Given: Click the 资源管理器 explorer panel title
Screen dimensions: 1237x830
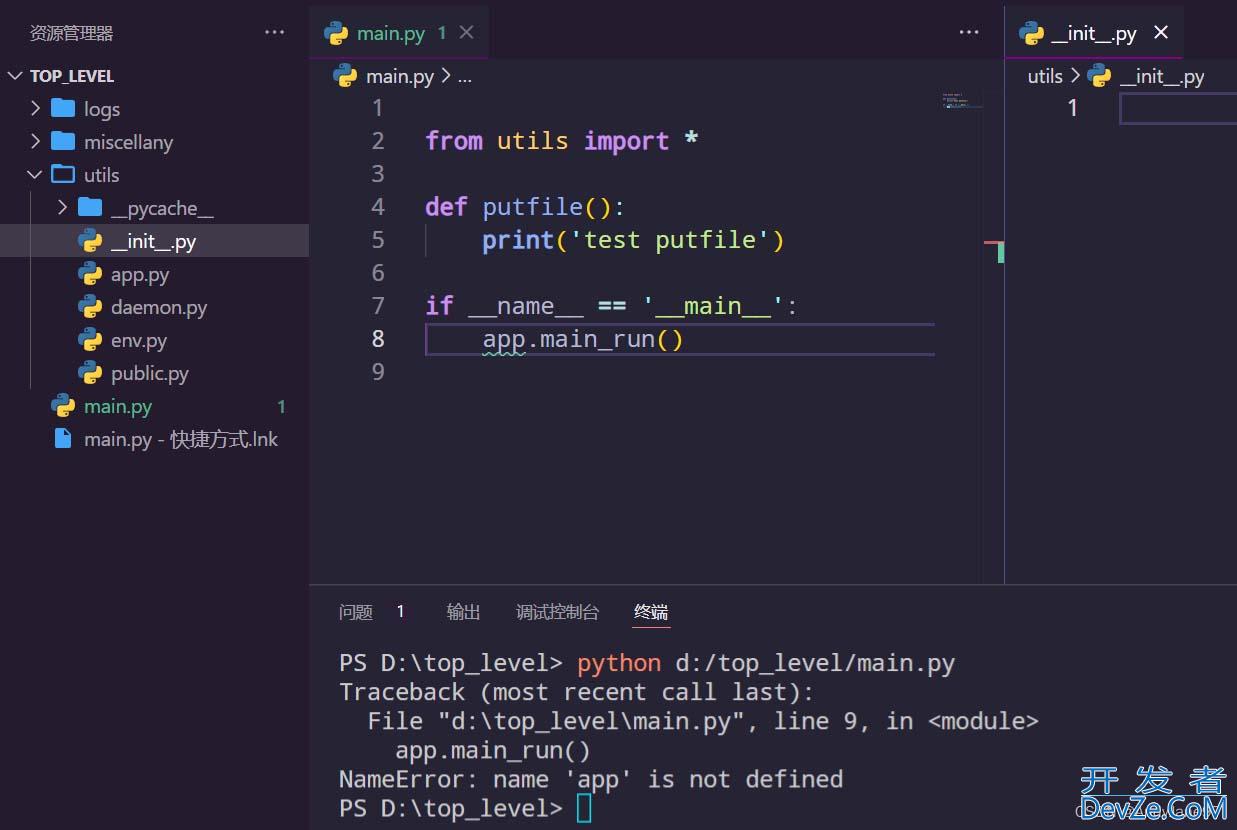Looking at the screenshot, I should 71,33.
